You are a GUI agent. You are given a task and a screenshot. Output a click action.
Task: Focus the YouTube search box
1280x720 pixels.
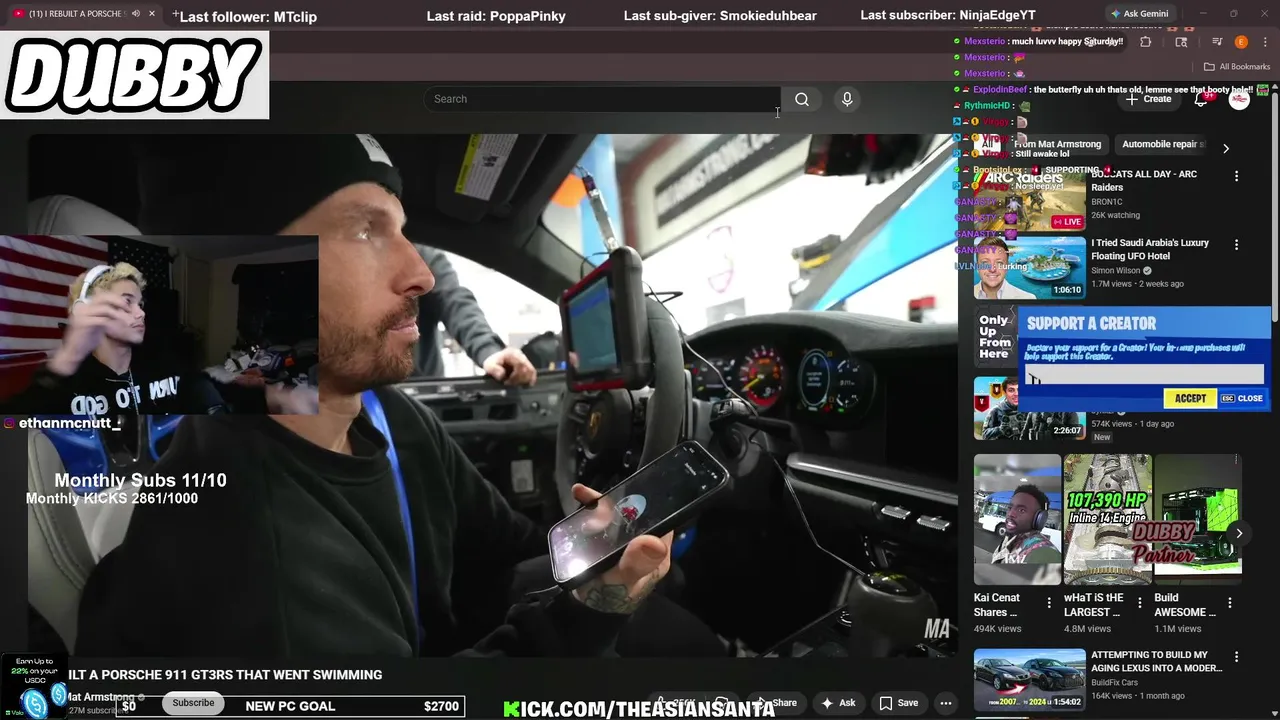pos(602,99)
